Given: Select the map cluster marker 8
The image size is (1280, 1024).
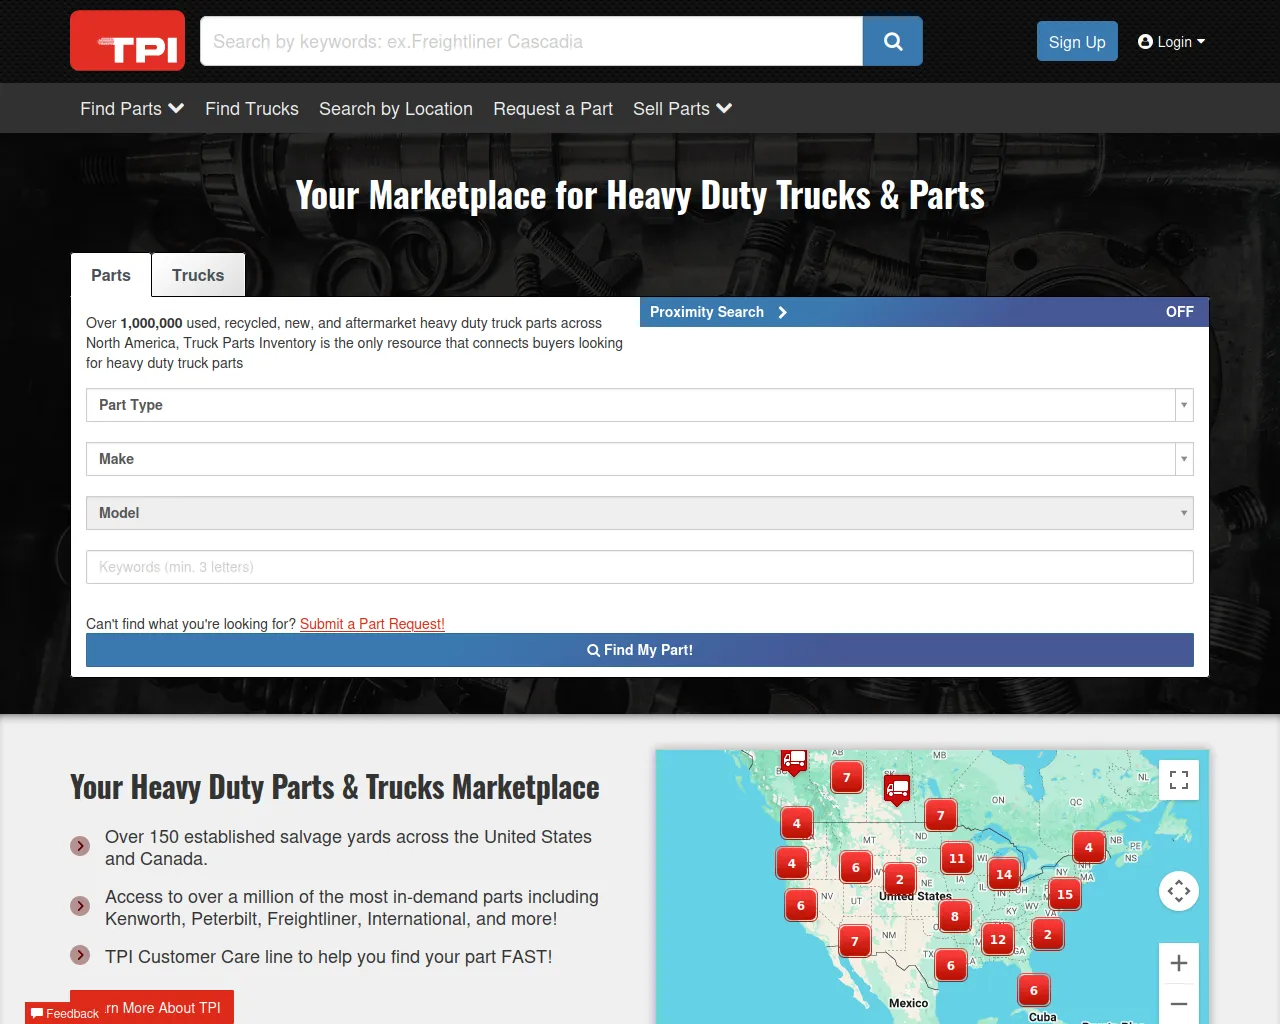Looking at the screenshot, I should [x=955, y=916].
